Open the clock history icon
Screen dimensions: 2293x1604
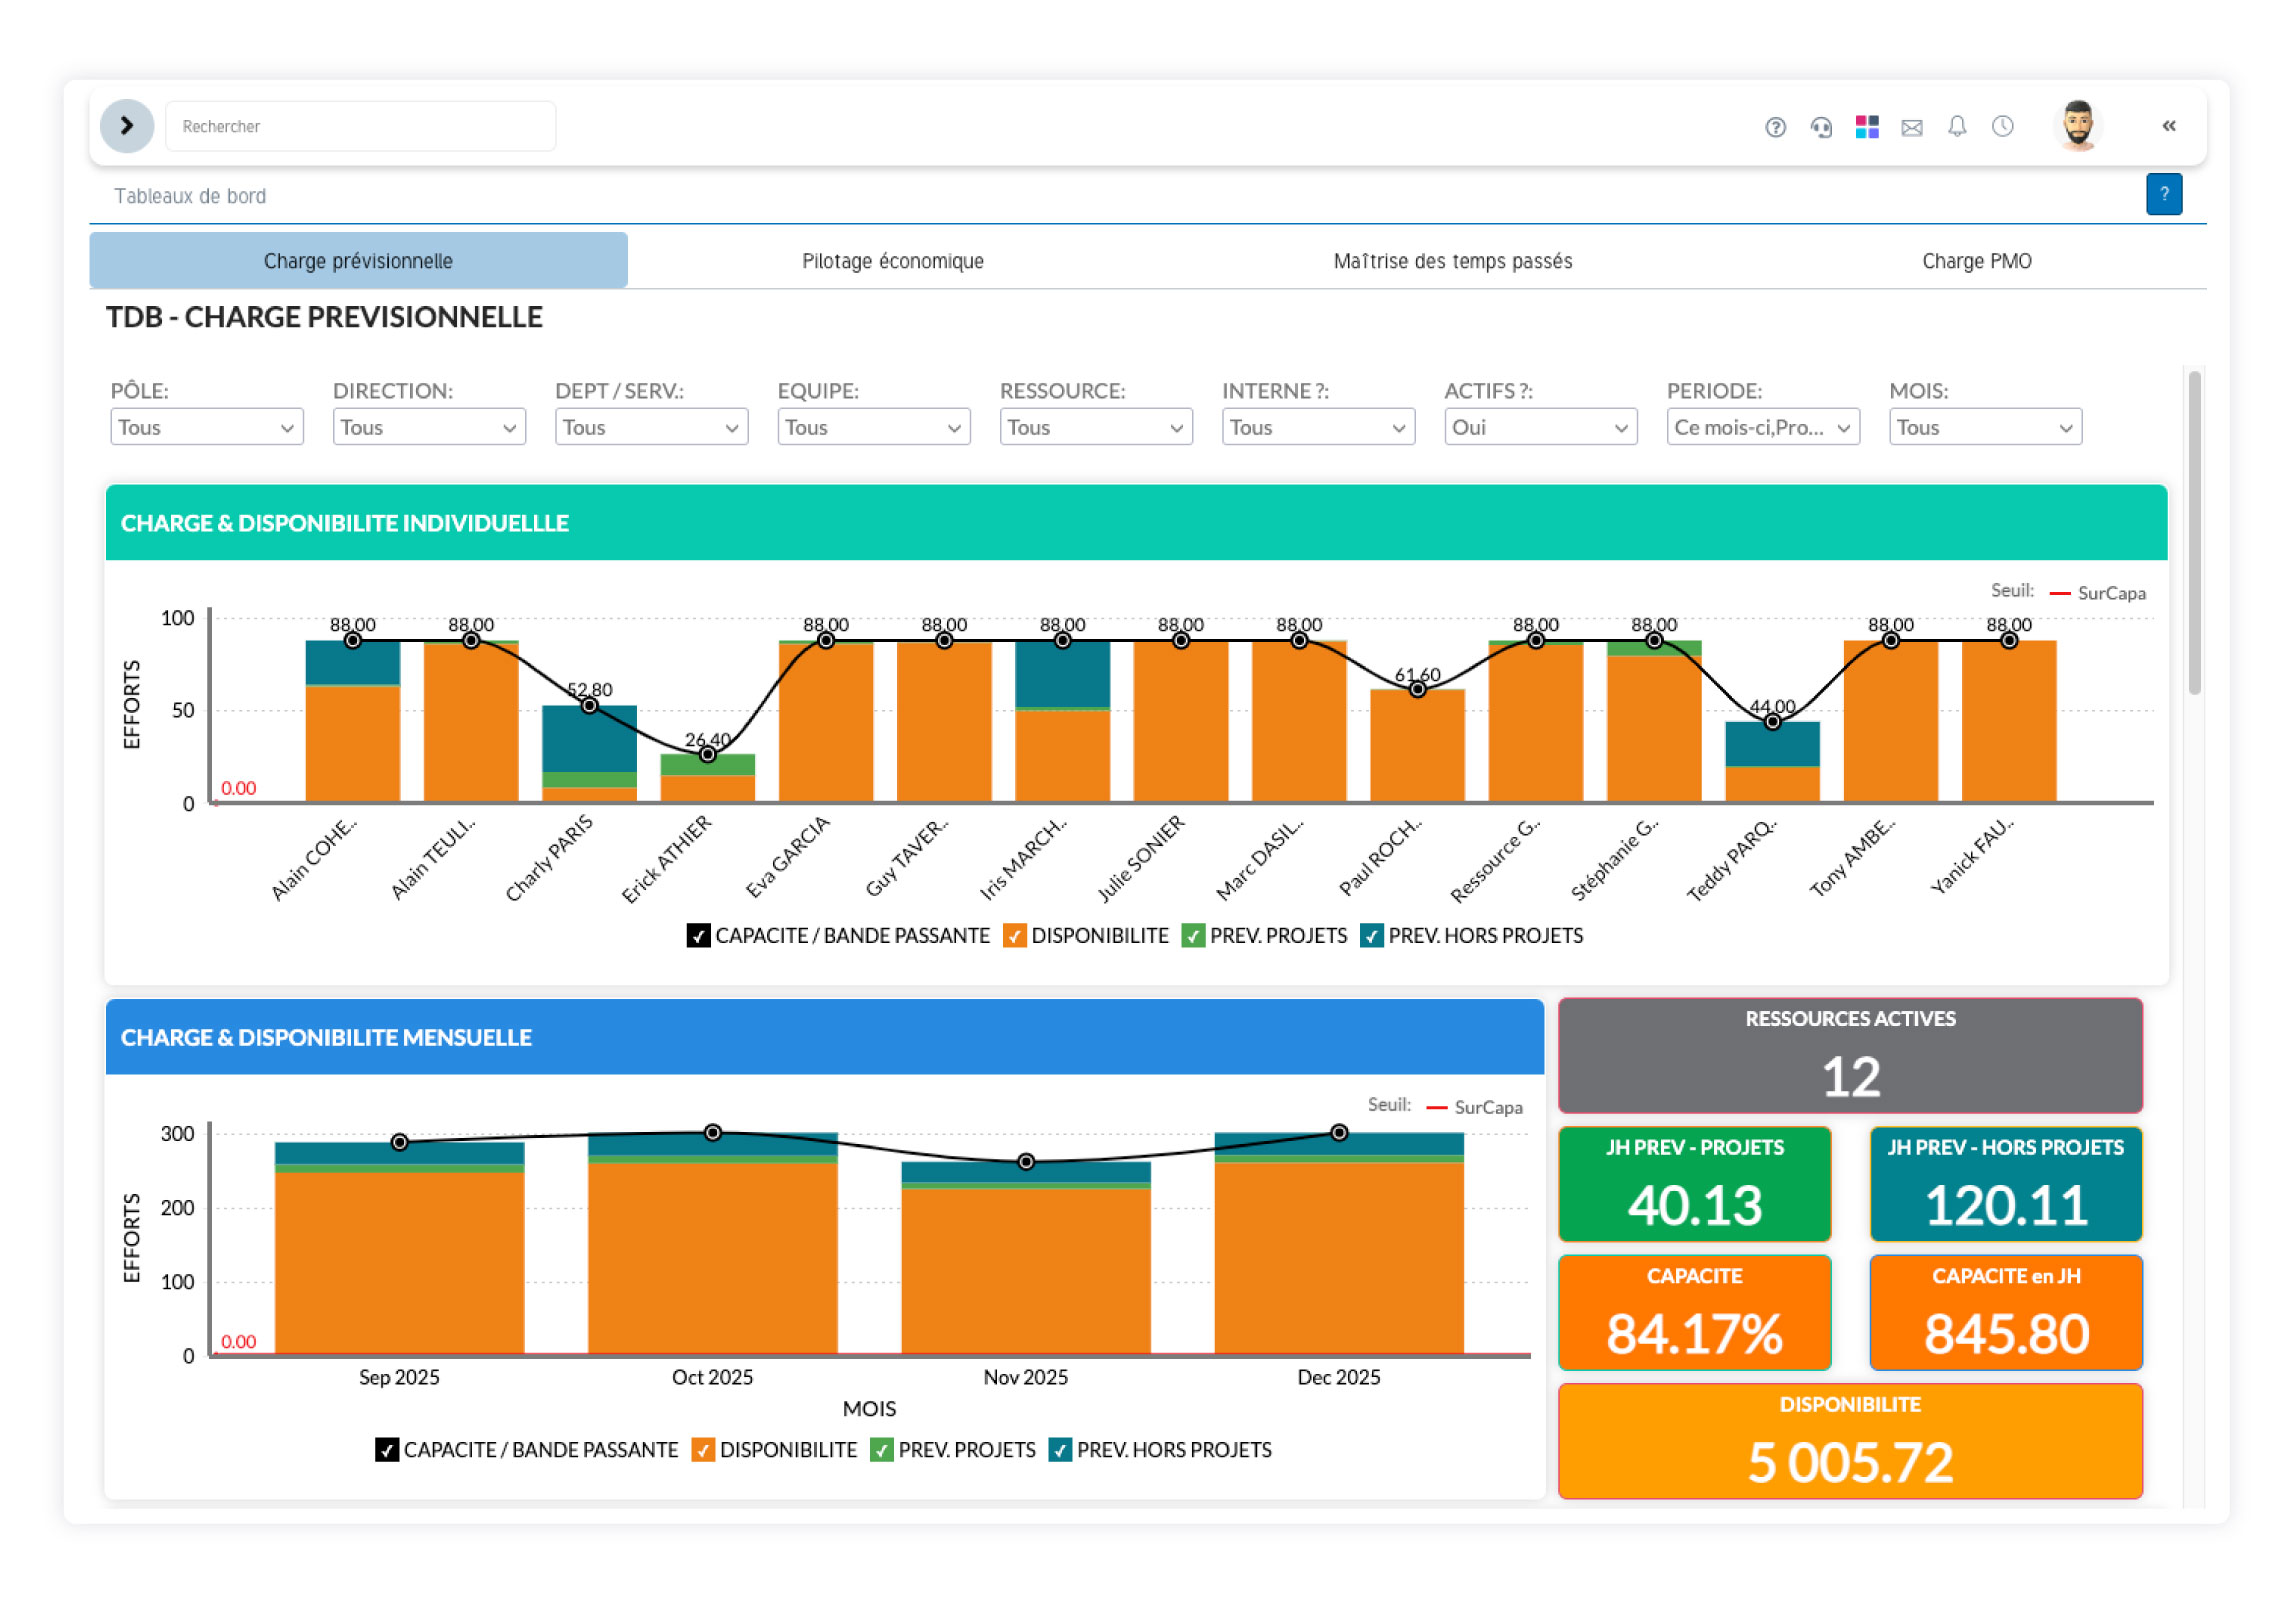coord(2002,127)
